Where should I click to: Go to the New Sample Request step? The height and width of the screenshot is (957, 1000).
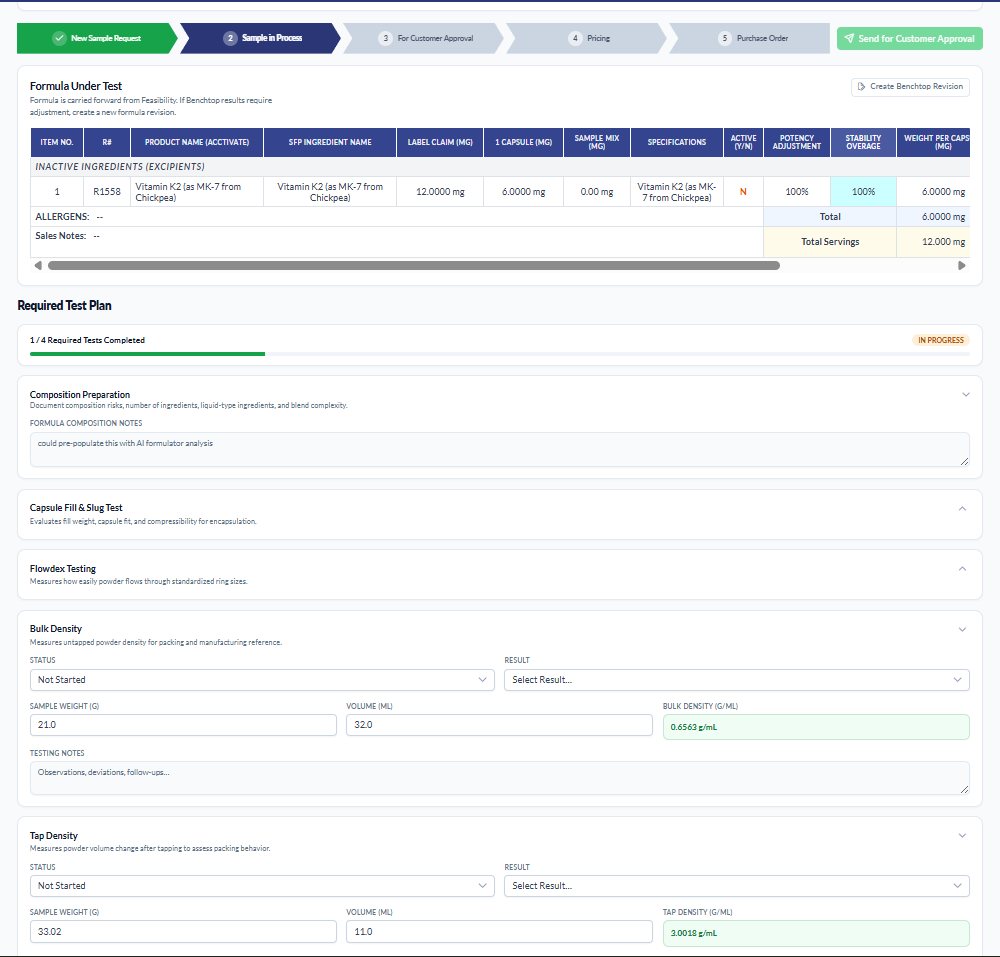tap(97, 38)
